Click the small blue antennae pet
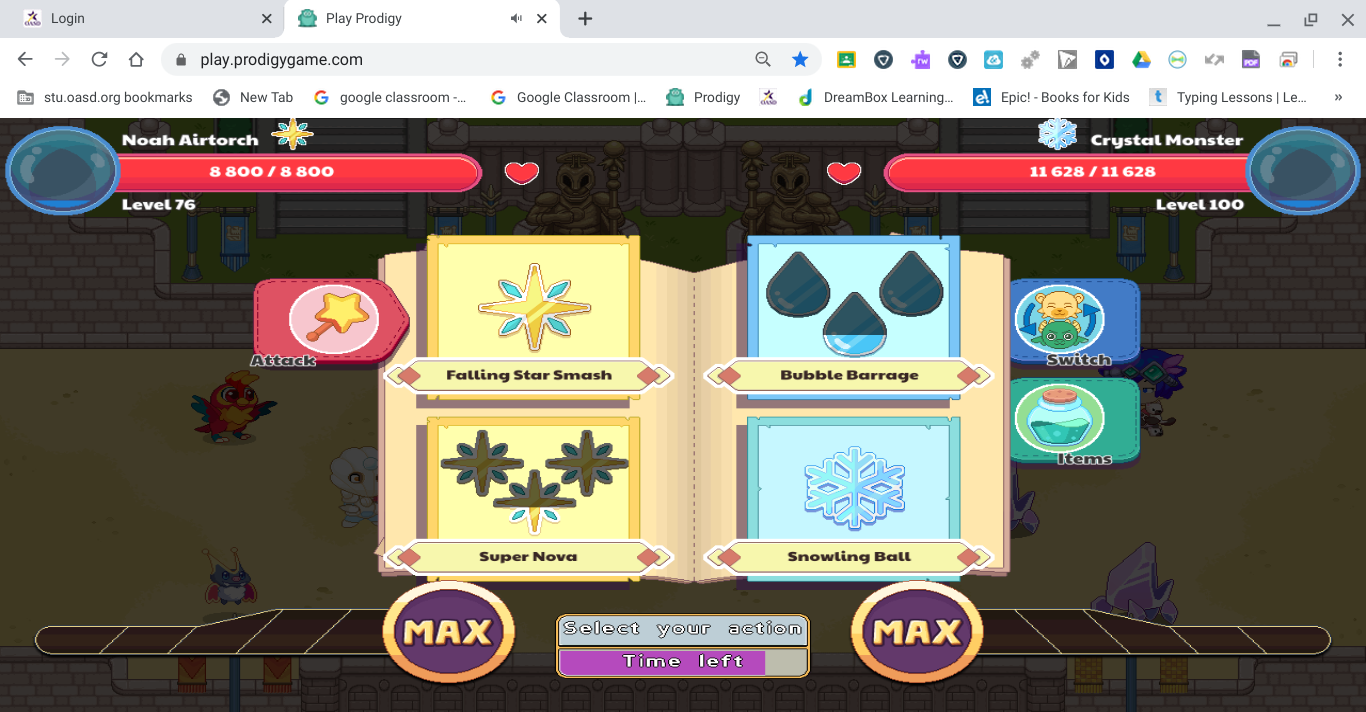 click(230, 578)
